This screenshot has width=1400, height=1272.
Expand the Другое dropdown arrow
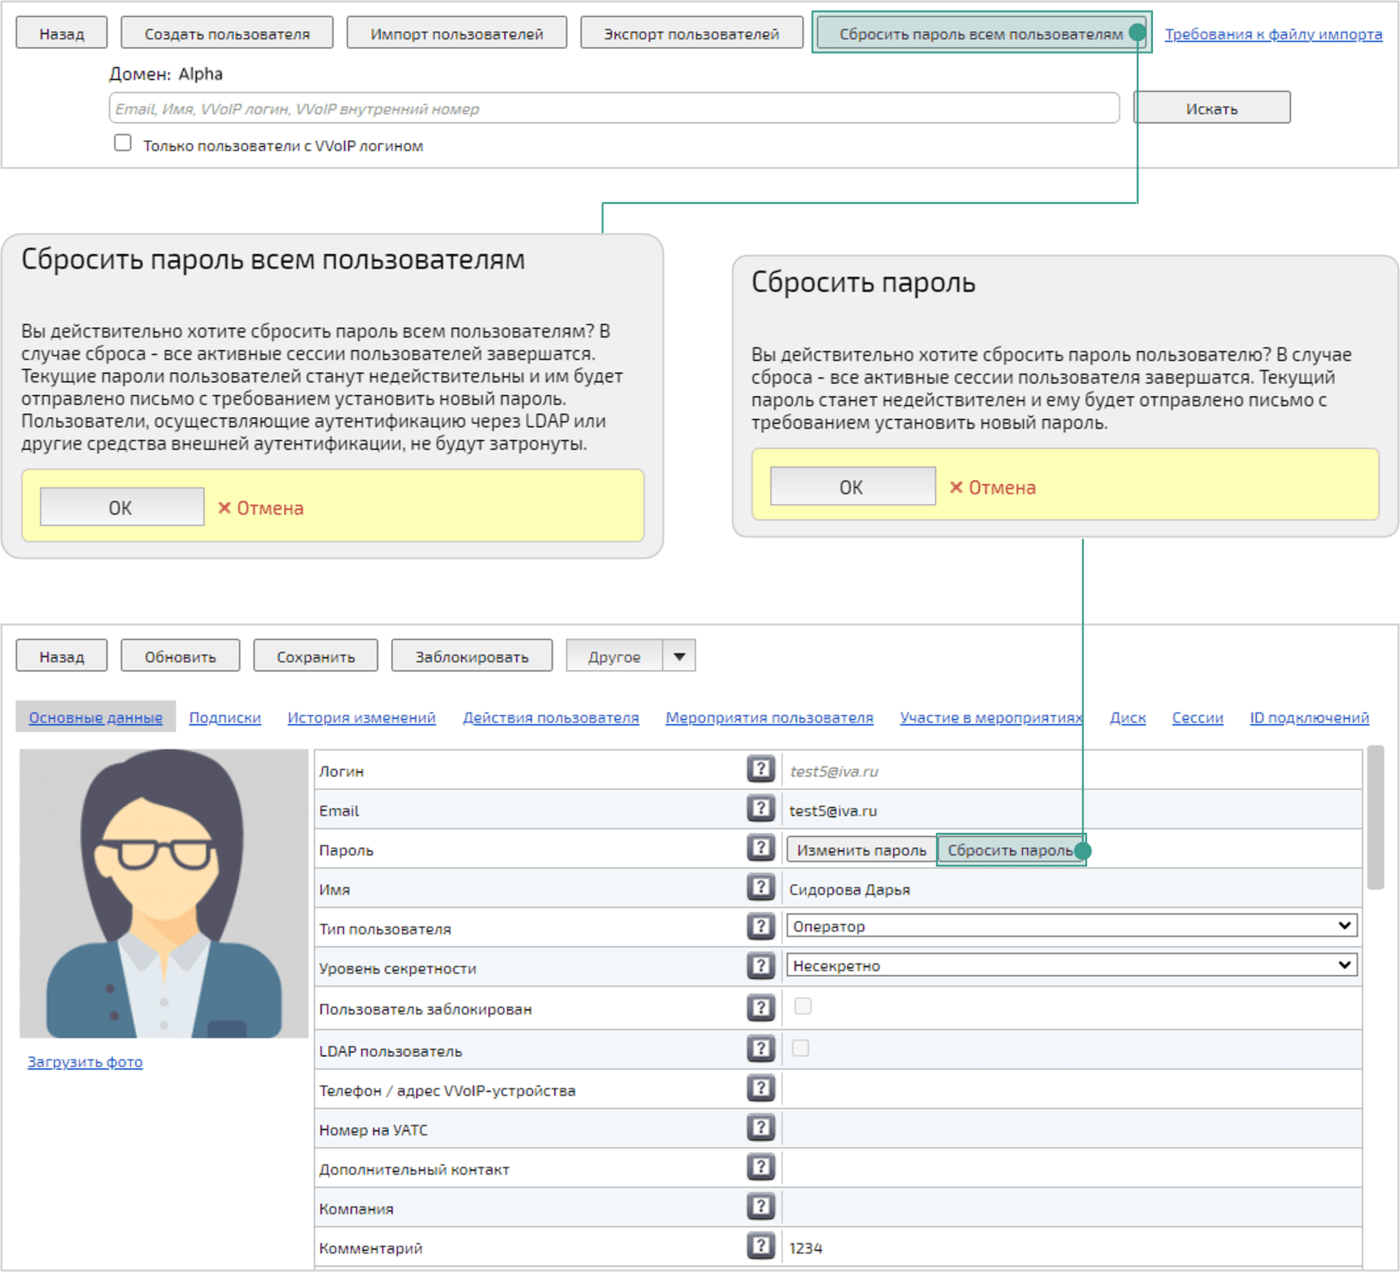(679, 657)
